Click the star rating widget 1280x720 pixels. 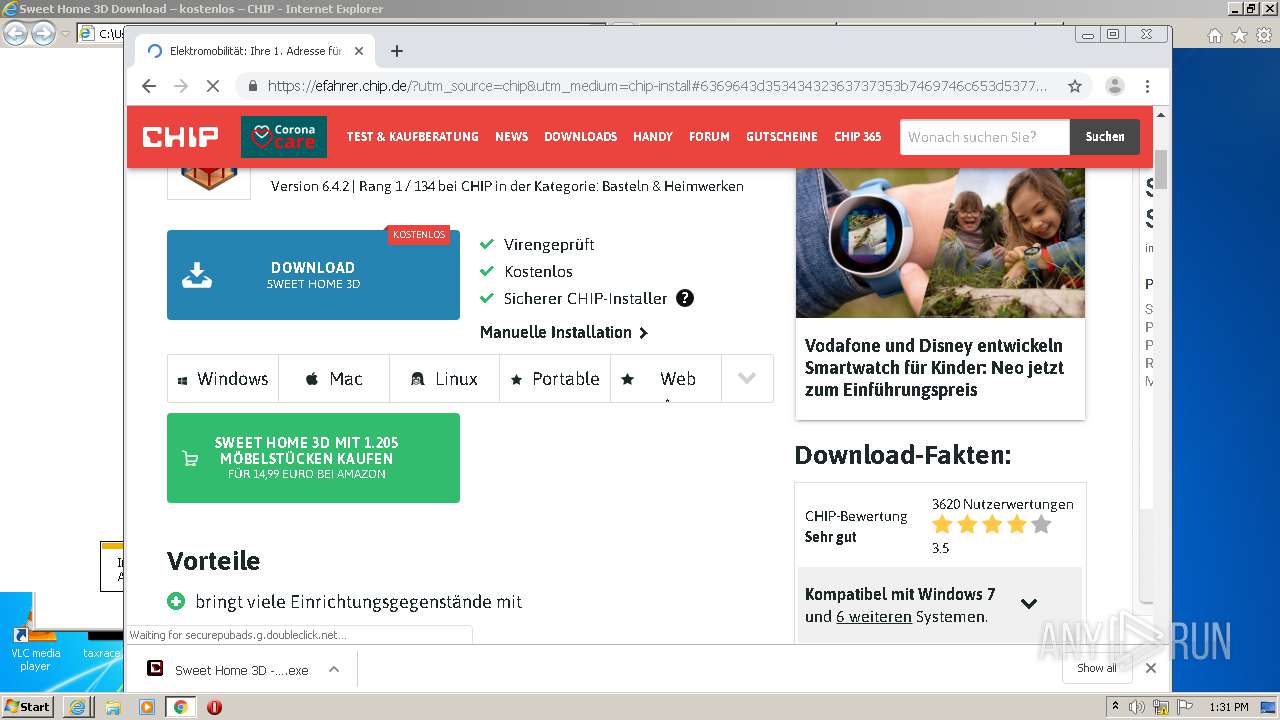(x=992, y=525)
